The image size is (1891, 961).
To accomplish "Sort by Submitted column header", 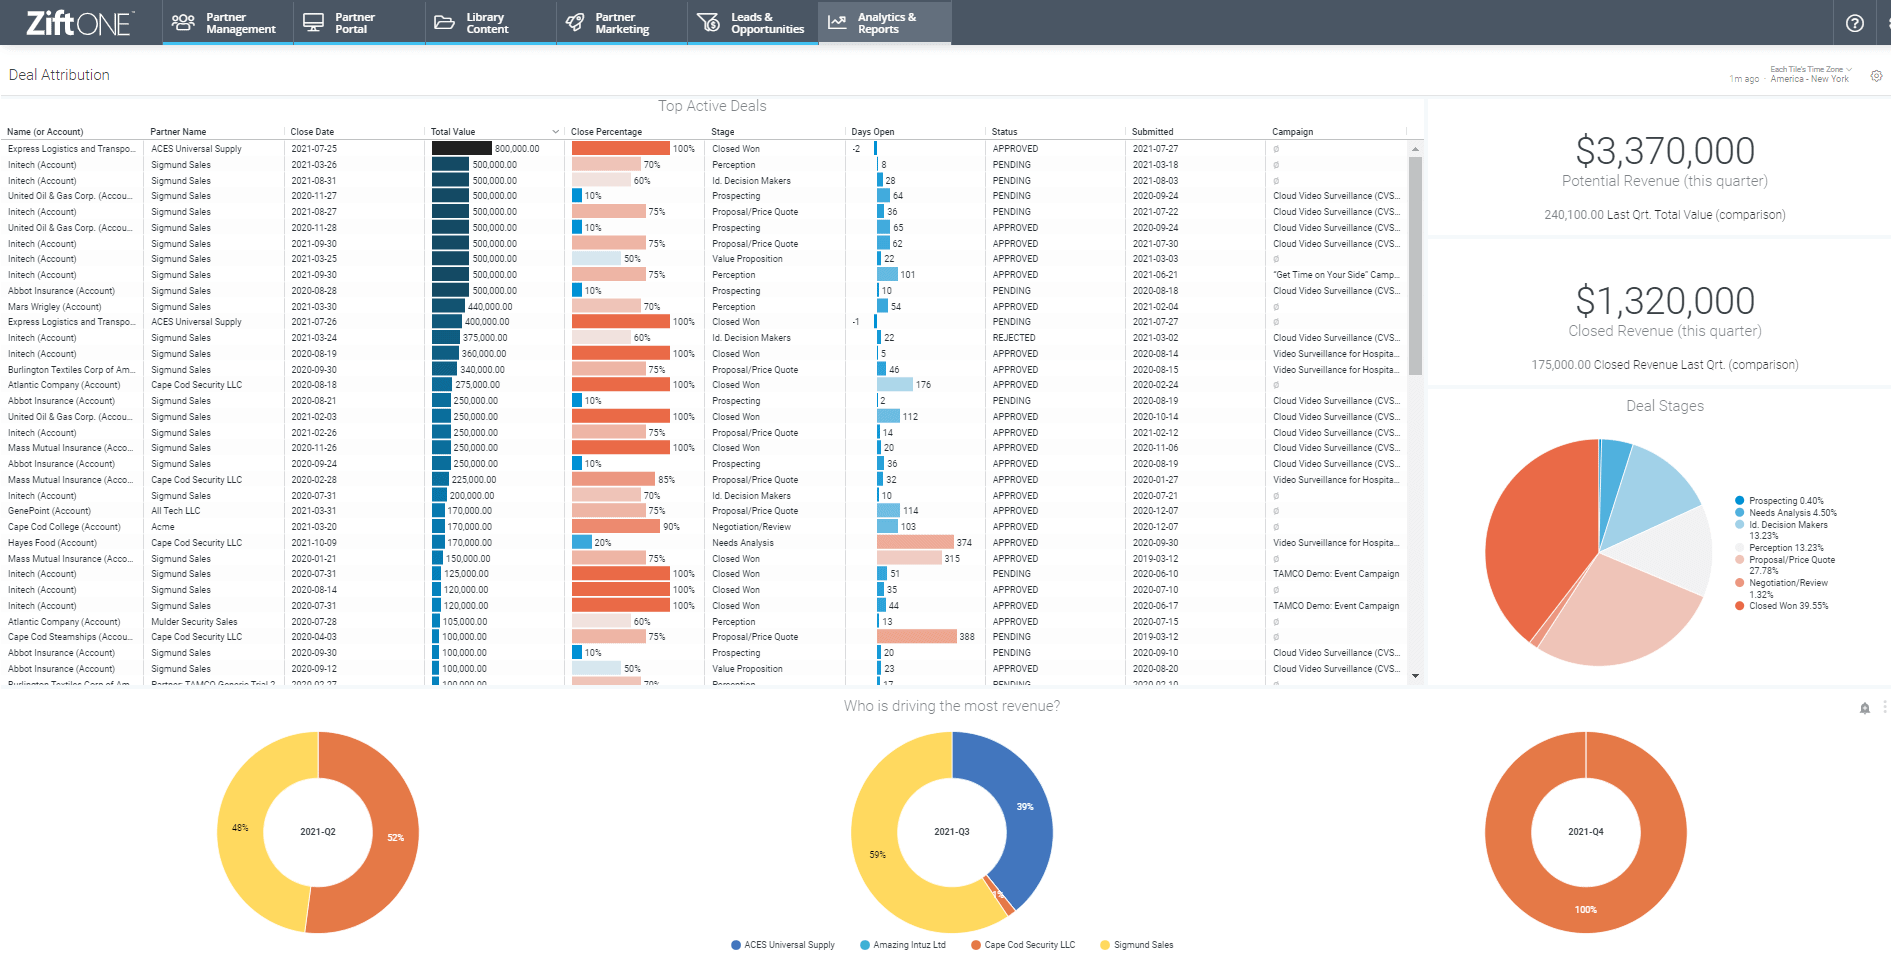I will tap(1153, 132).
